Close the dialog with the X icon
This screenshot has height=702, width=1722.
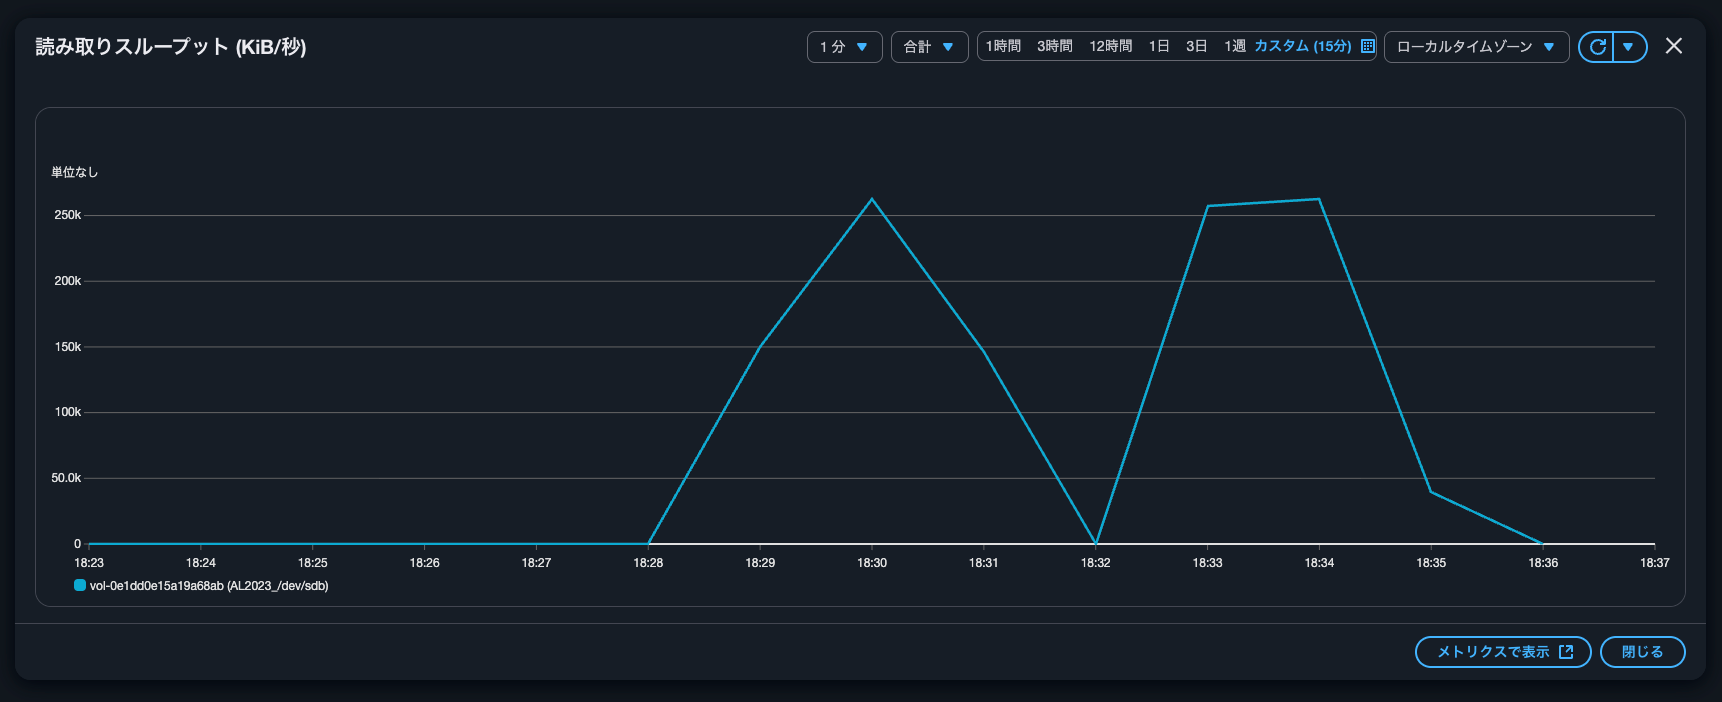[1674, 46]
